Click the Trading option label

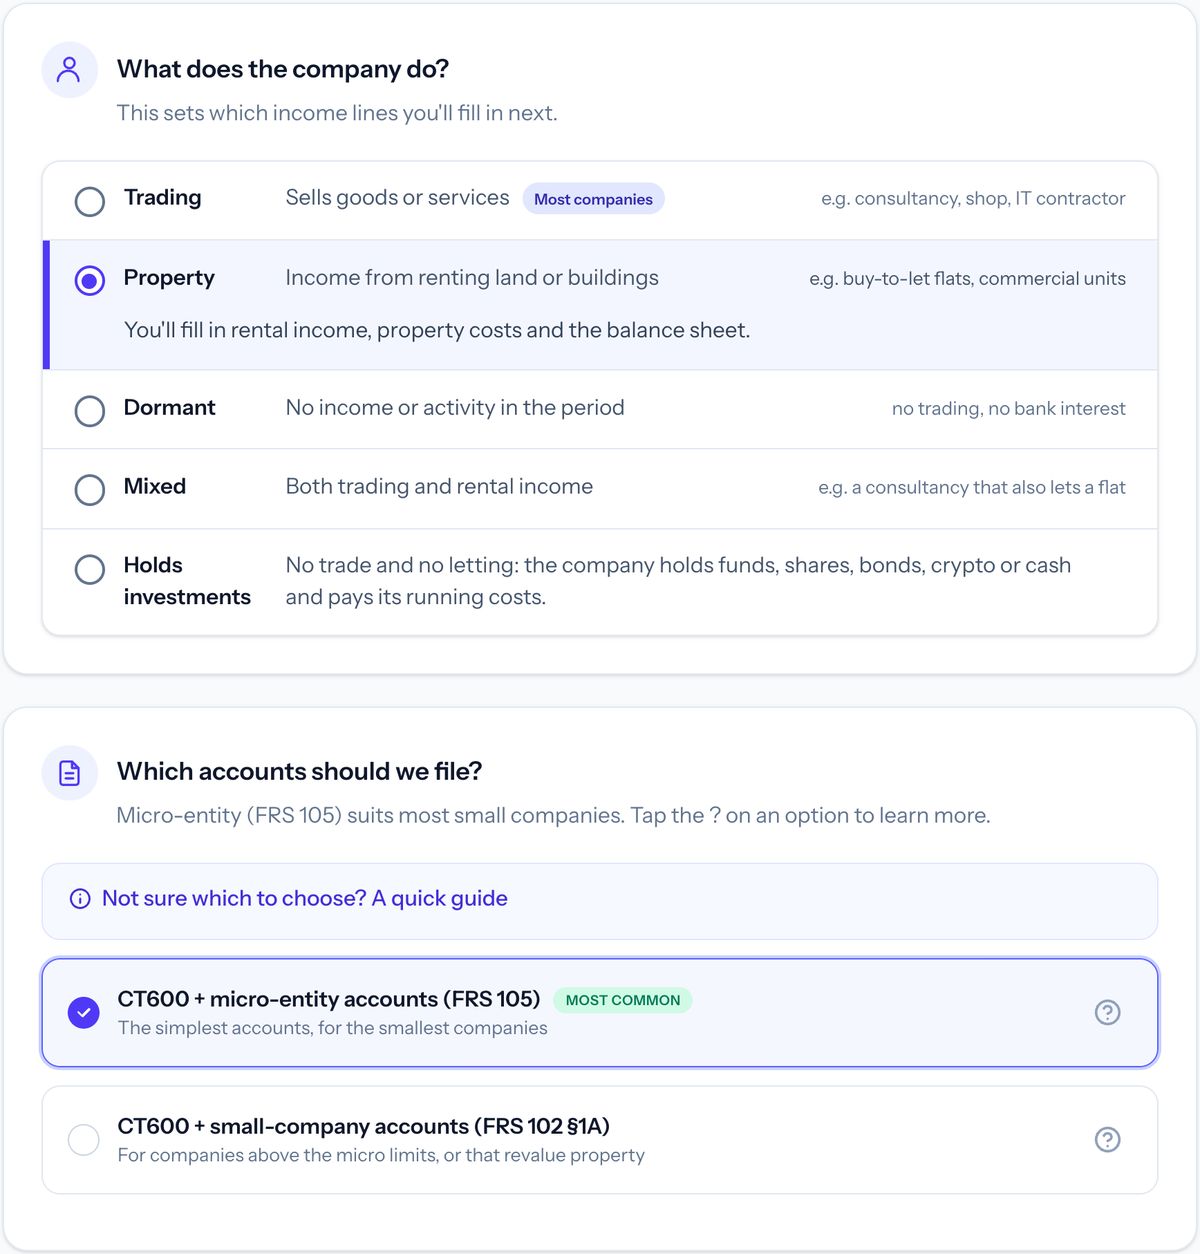pyautogui.click(x=163, y=197)
